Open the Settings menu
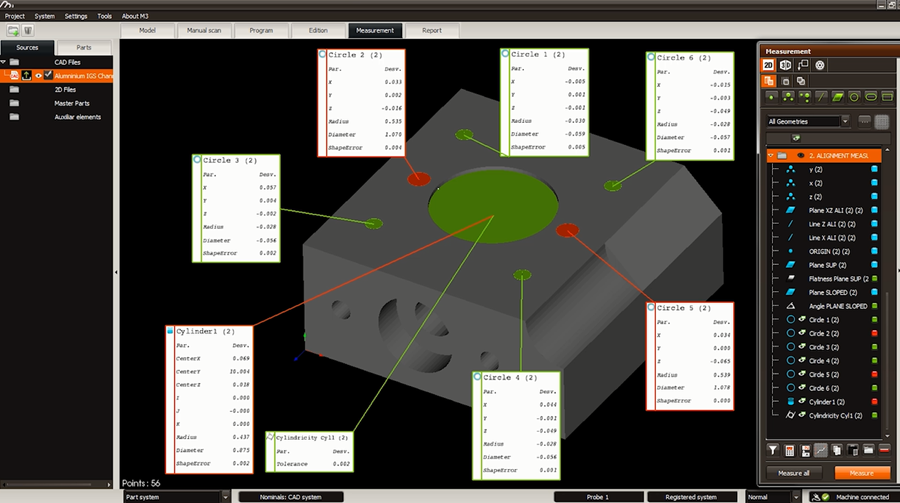Viewport: 900px width, 503px height. tap(76, 16)
